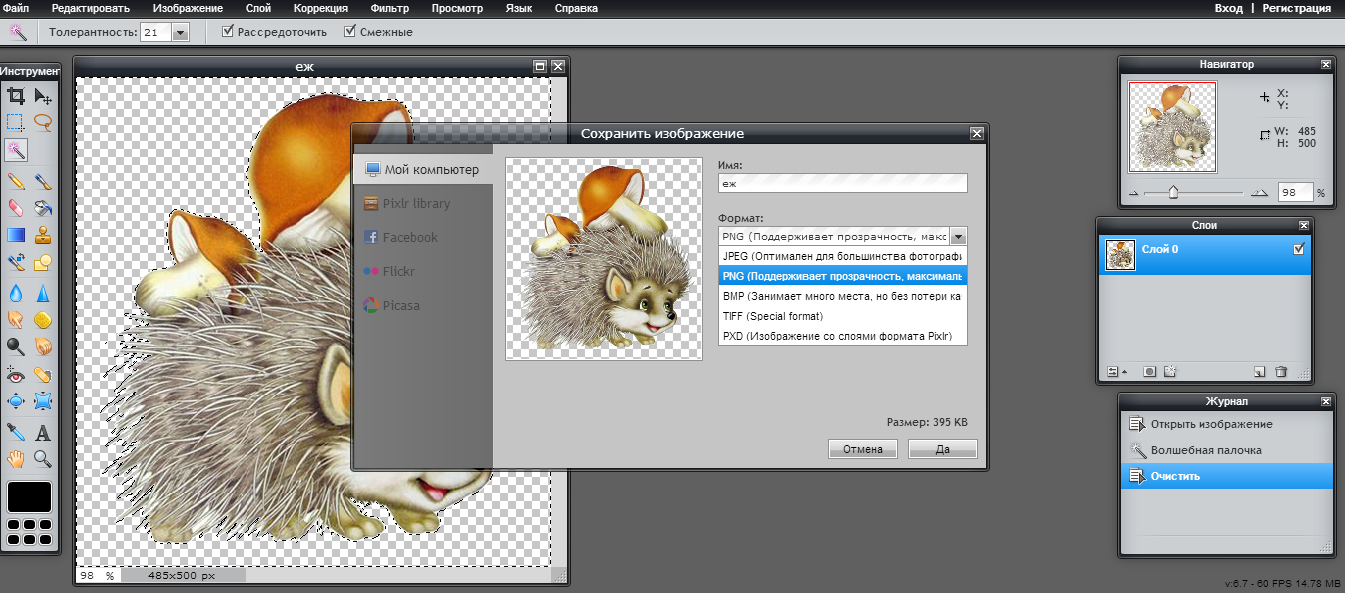Delete layer with trash icon
The width and height of the screenshot is (1345, 593).
tap(1280, 371)
